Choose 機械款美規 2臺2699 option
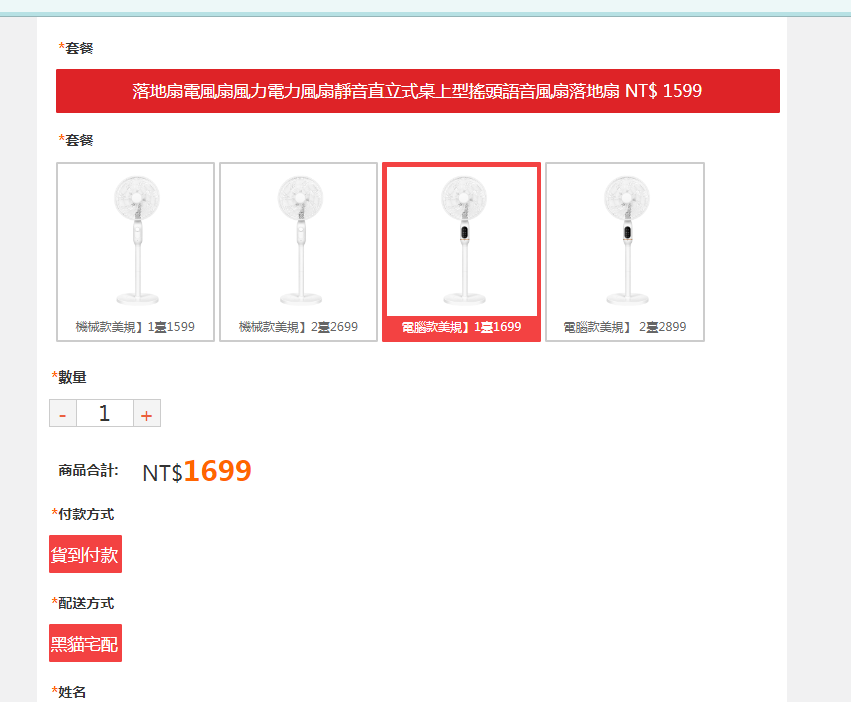The height and width of the screenshot is (702, 851). 299,252
